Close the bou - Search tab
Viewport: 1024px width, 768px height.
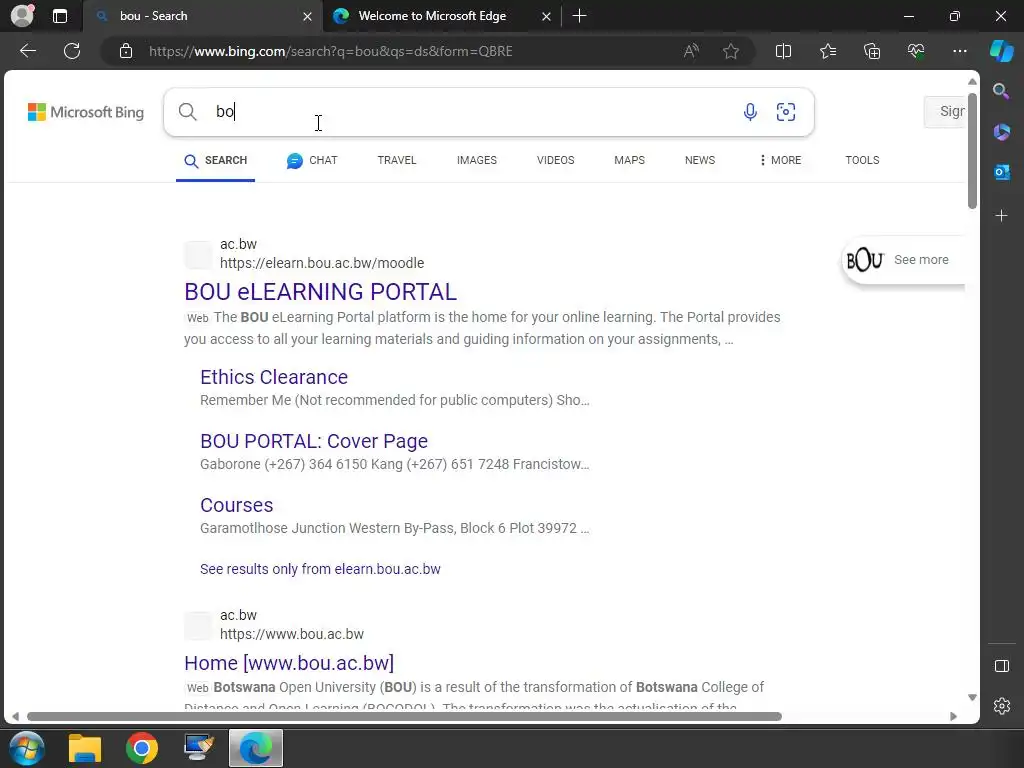[x=307, y=16]
